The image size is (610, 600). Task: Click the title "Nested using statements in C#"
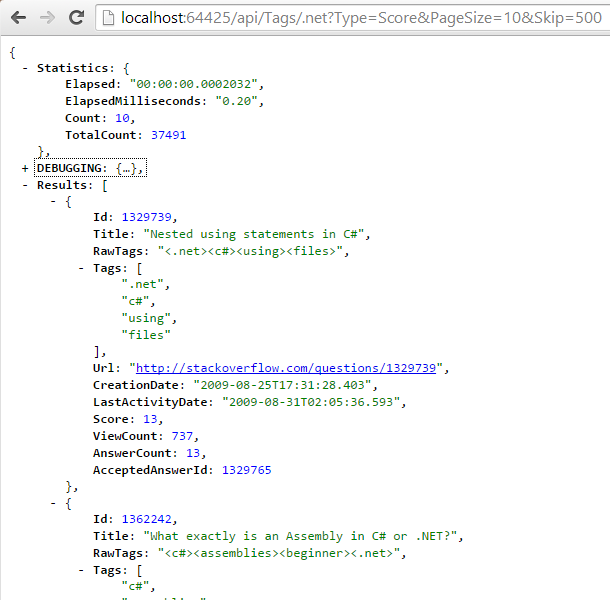tap(254, 234)
